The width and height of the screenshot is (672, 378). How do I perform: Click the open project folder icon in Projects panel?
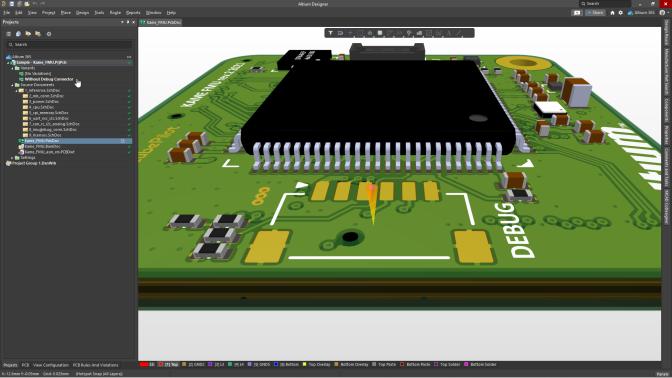[28, 34]
